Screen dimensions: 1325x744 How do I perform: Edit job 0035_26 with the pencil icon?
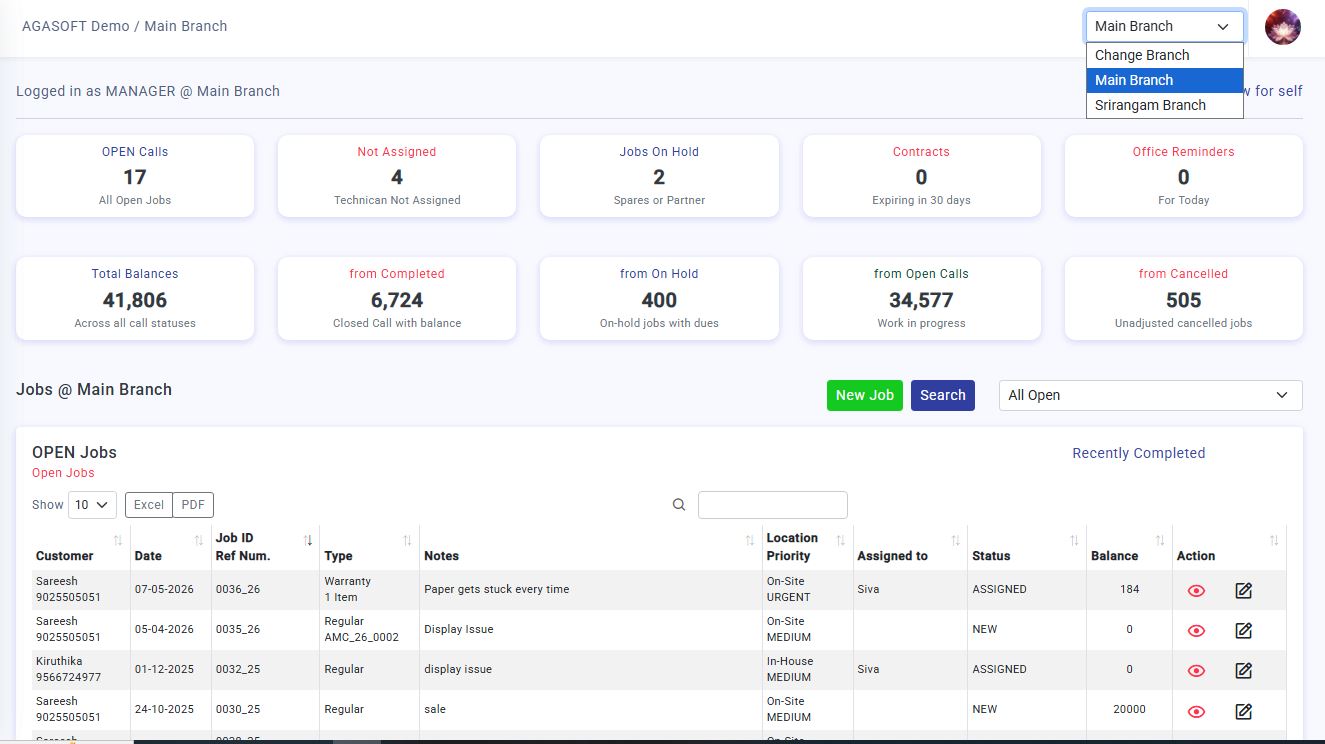(x=1243, y=630)
